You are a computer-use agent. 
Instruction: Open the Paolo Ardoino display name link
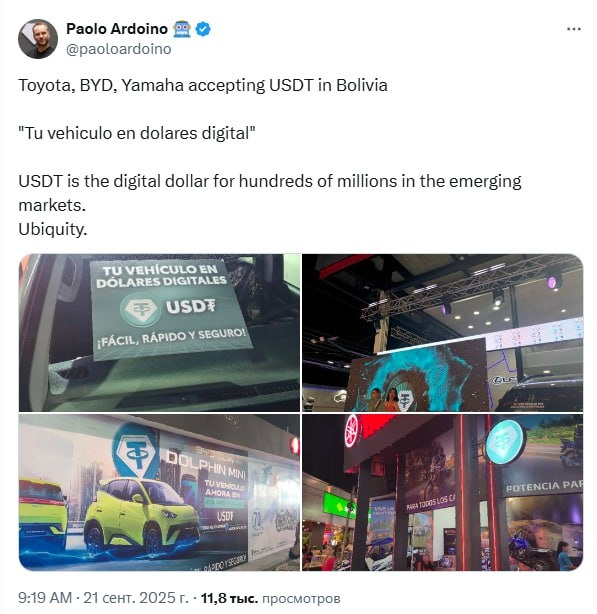[117, 29]
